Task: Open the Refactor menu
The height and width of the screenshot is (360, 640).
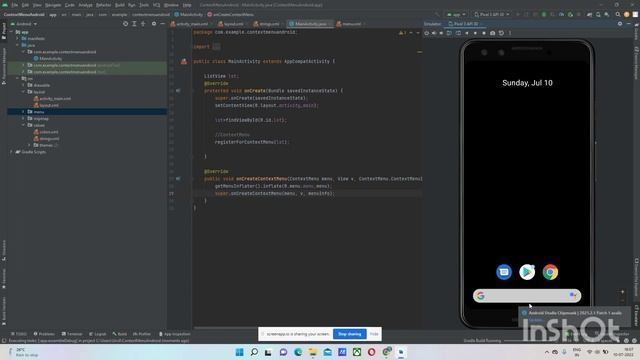Action: coord(103,5)
